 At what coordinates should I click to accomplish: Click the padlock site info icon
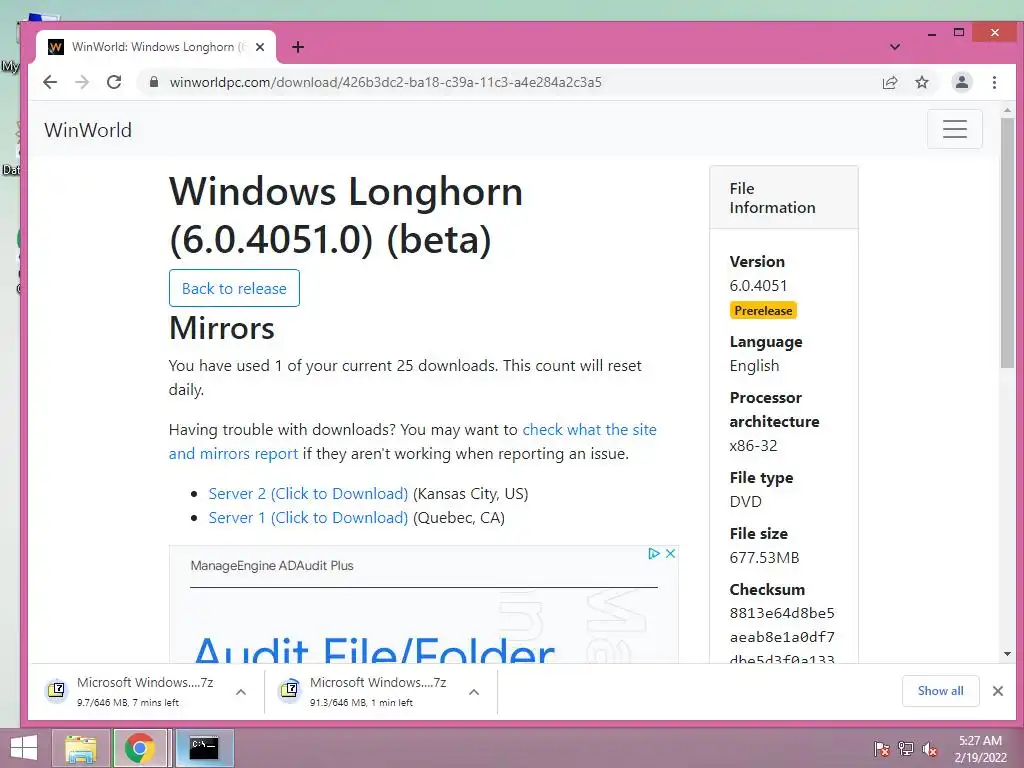(154, 82)
